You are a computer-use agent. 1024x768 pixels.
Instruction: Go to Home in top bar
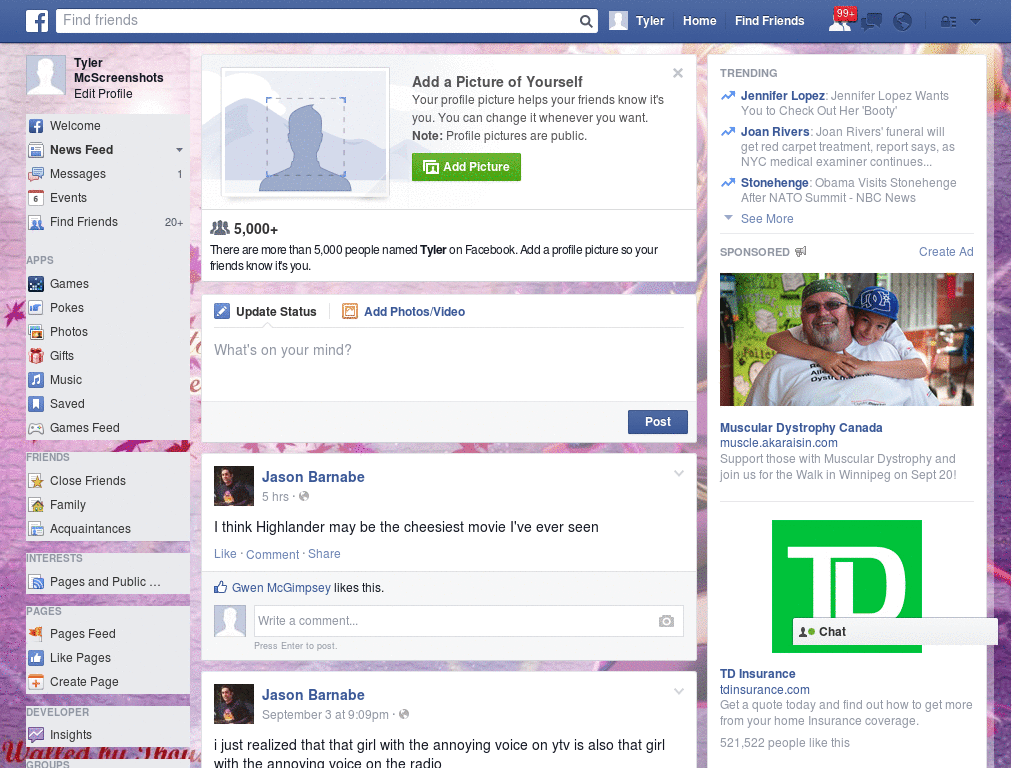point(699,21)
